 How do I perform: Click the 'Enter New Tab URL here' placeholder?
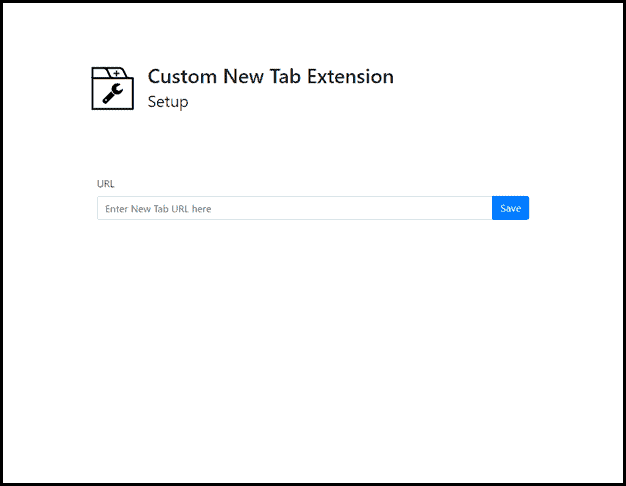pyautogui.click(x=158, y=209)
